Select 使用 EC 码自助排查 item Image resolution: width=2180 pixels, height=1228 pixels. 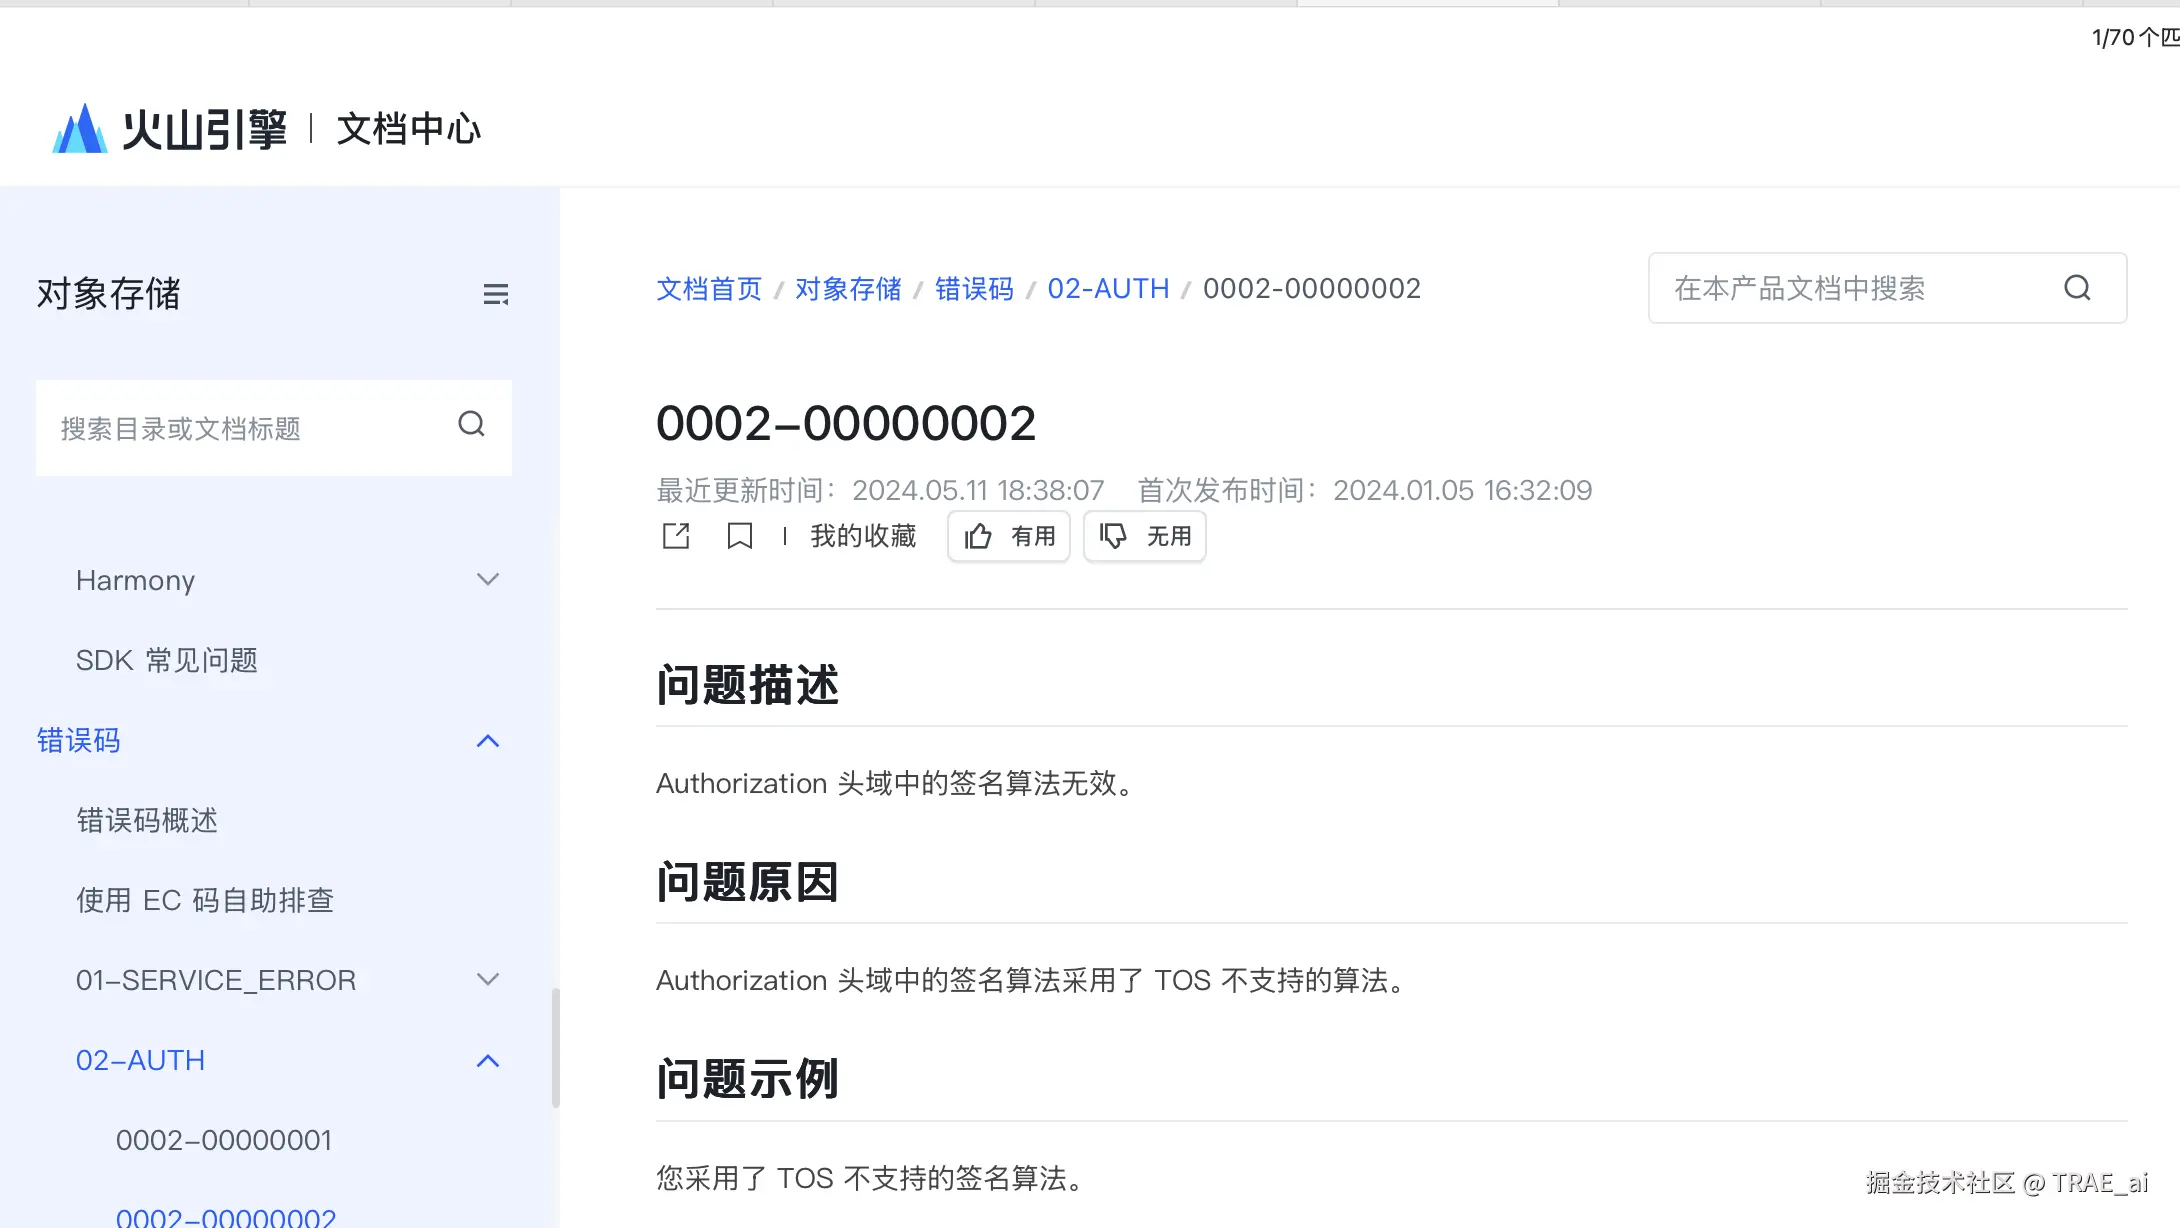click(x=205, y=900)
